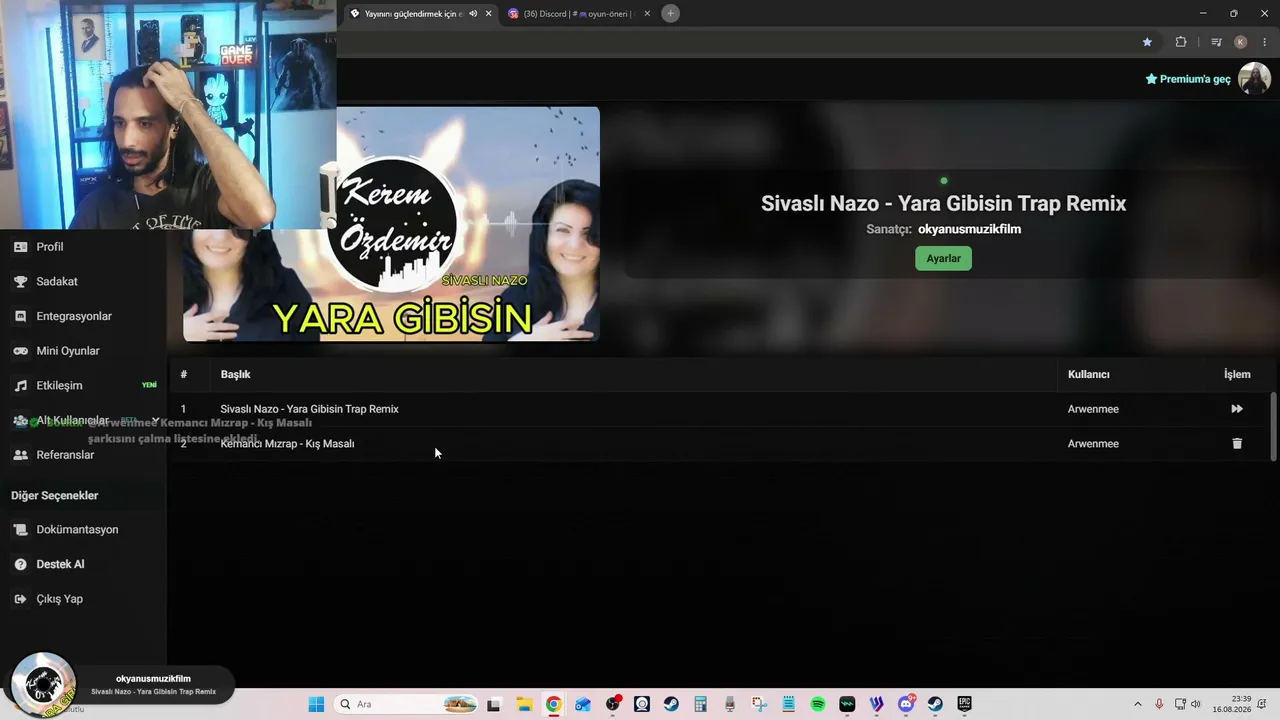Open the user avatar beside Premium'a geç

(1254, 78)
